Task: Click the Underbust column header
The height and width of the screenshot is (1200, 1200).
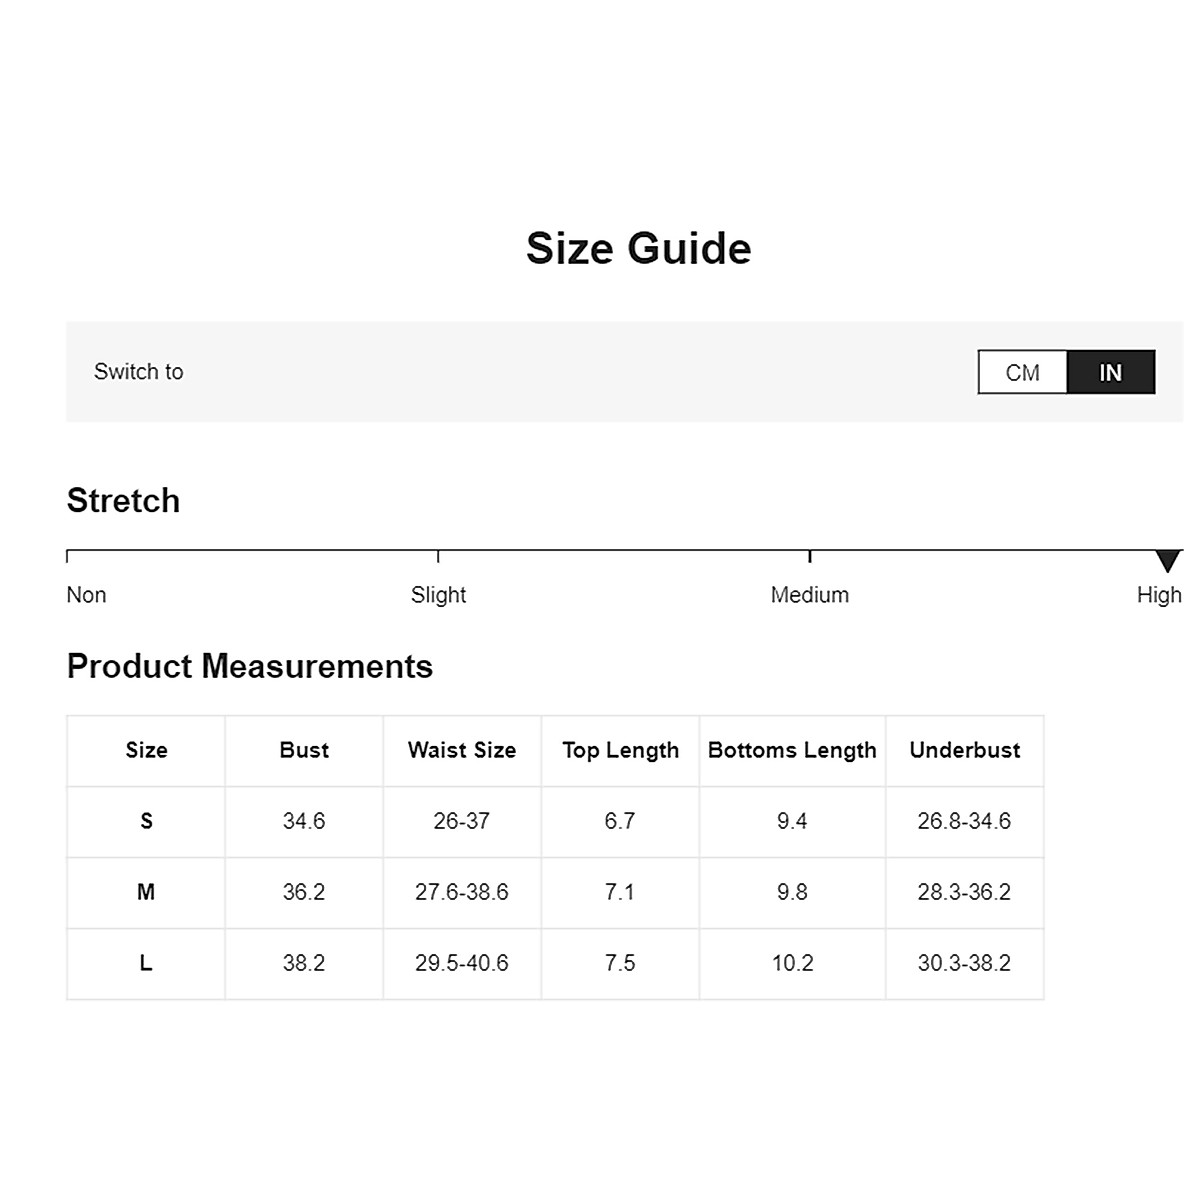Action: [964, 750]
